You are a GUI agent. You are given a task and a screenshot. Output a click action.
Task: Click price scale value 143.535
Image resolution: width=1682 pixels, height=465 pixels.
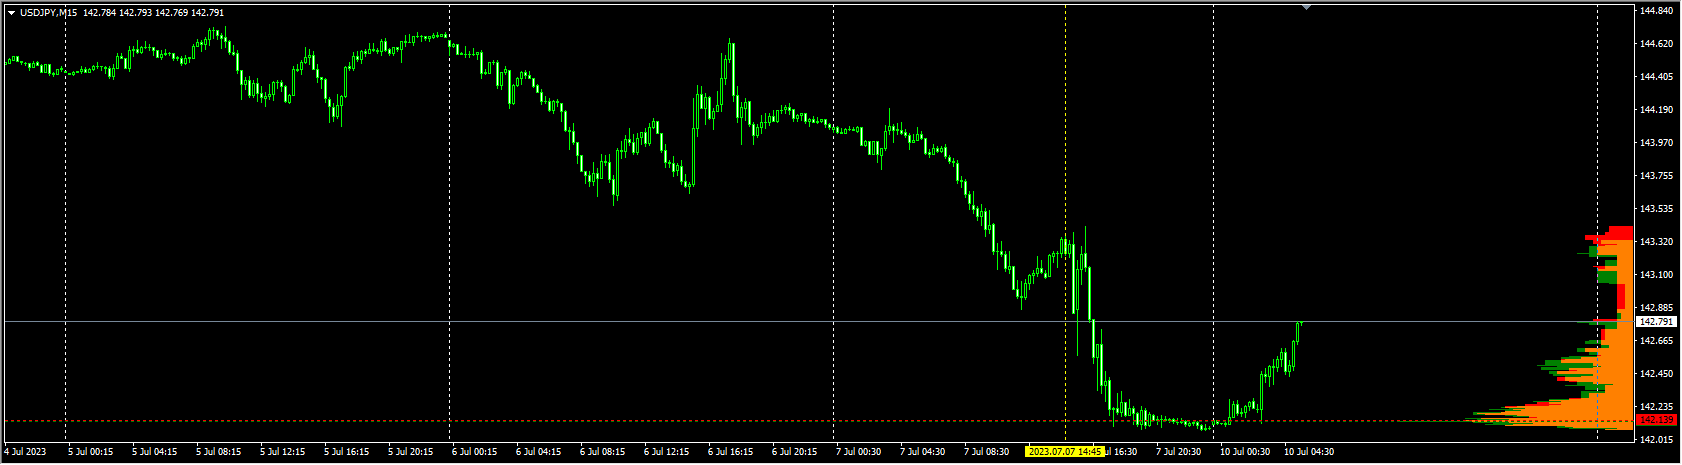(1657, 209)
